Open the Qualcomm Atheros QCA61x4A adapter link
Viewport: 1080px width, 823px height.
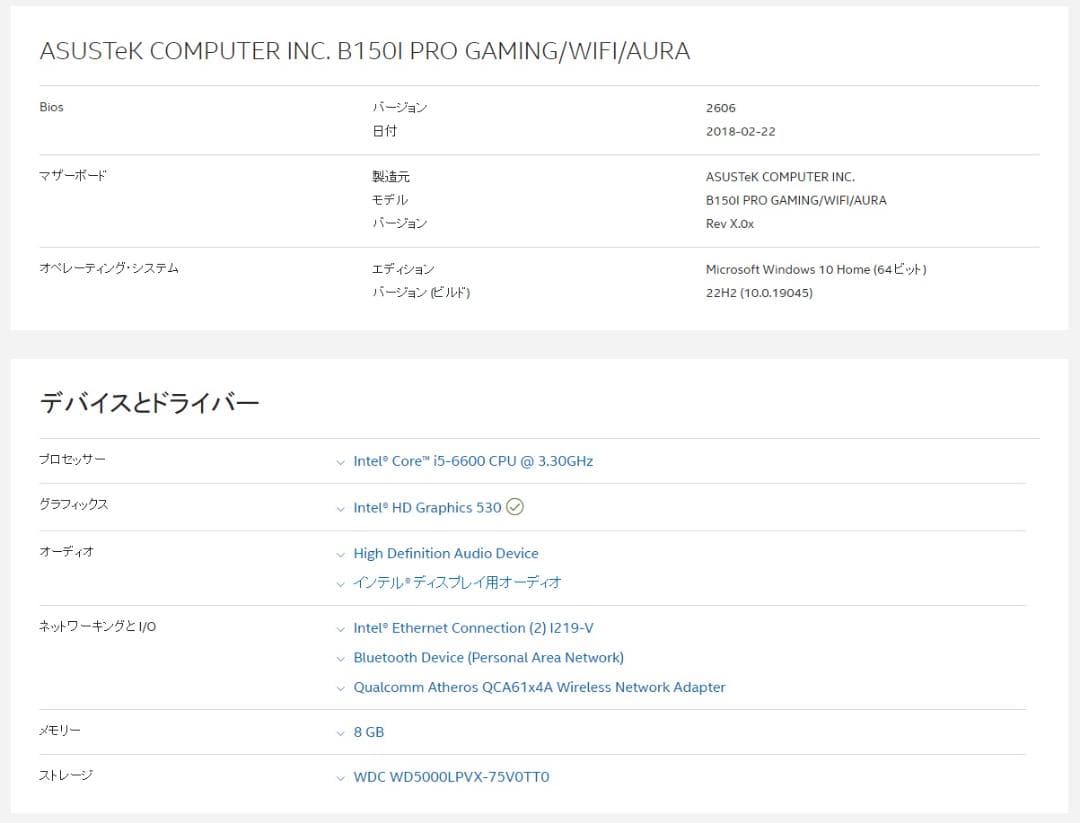539,687
